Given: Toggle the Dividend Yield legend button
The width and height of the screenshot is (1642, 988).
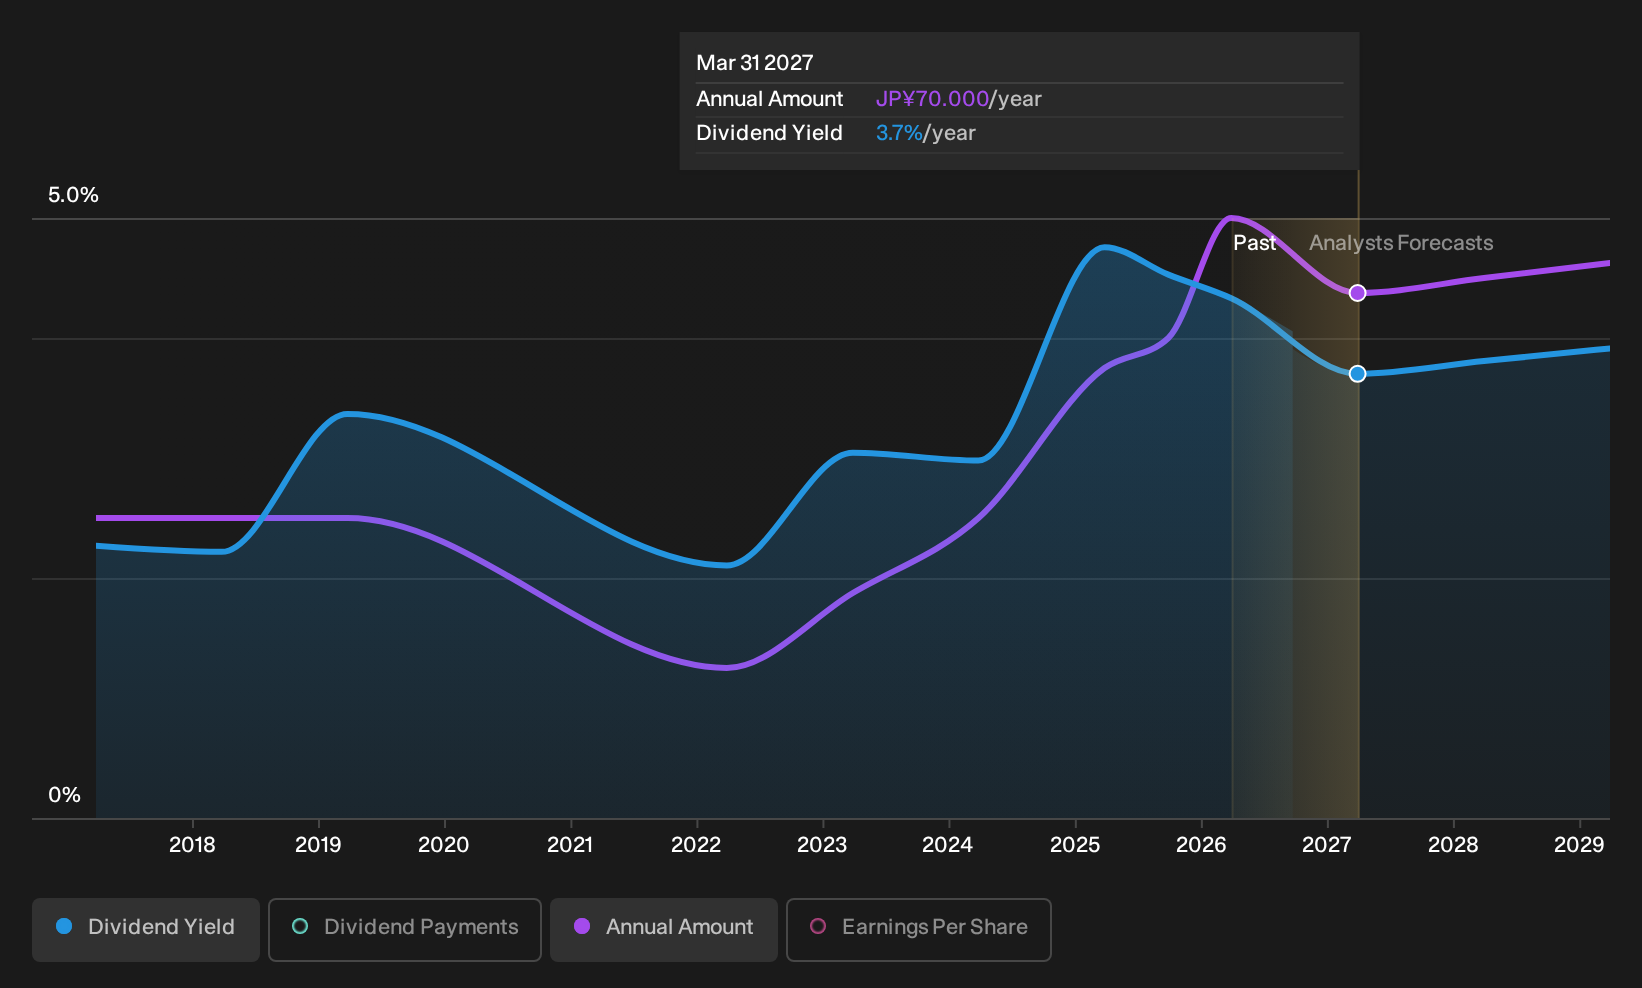Looking at the screenshot, I should pyautogui.click(x=146, y=929).
